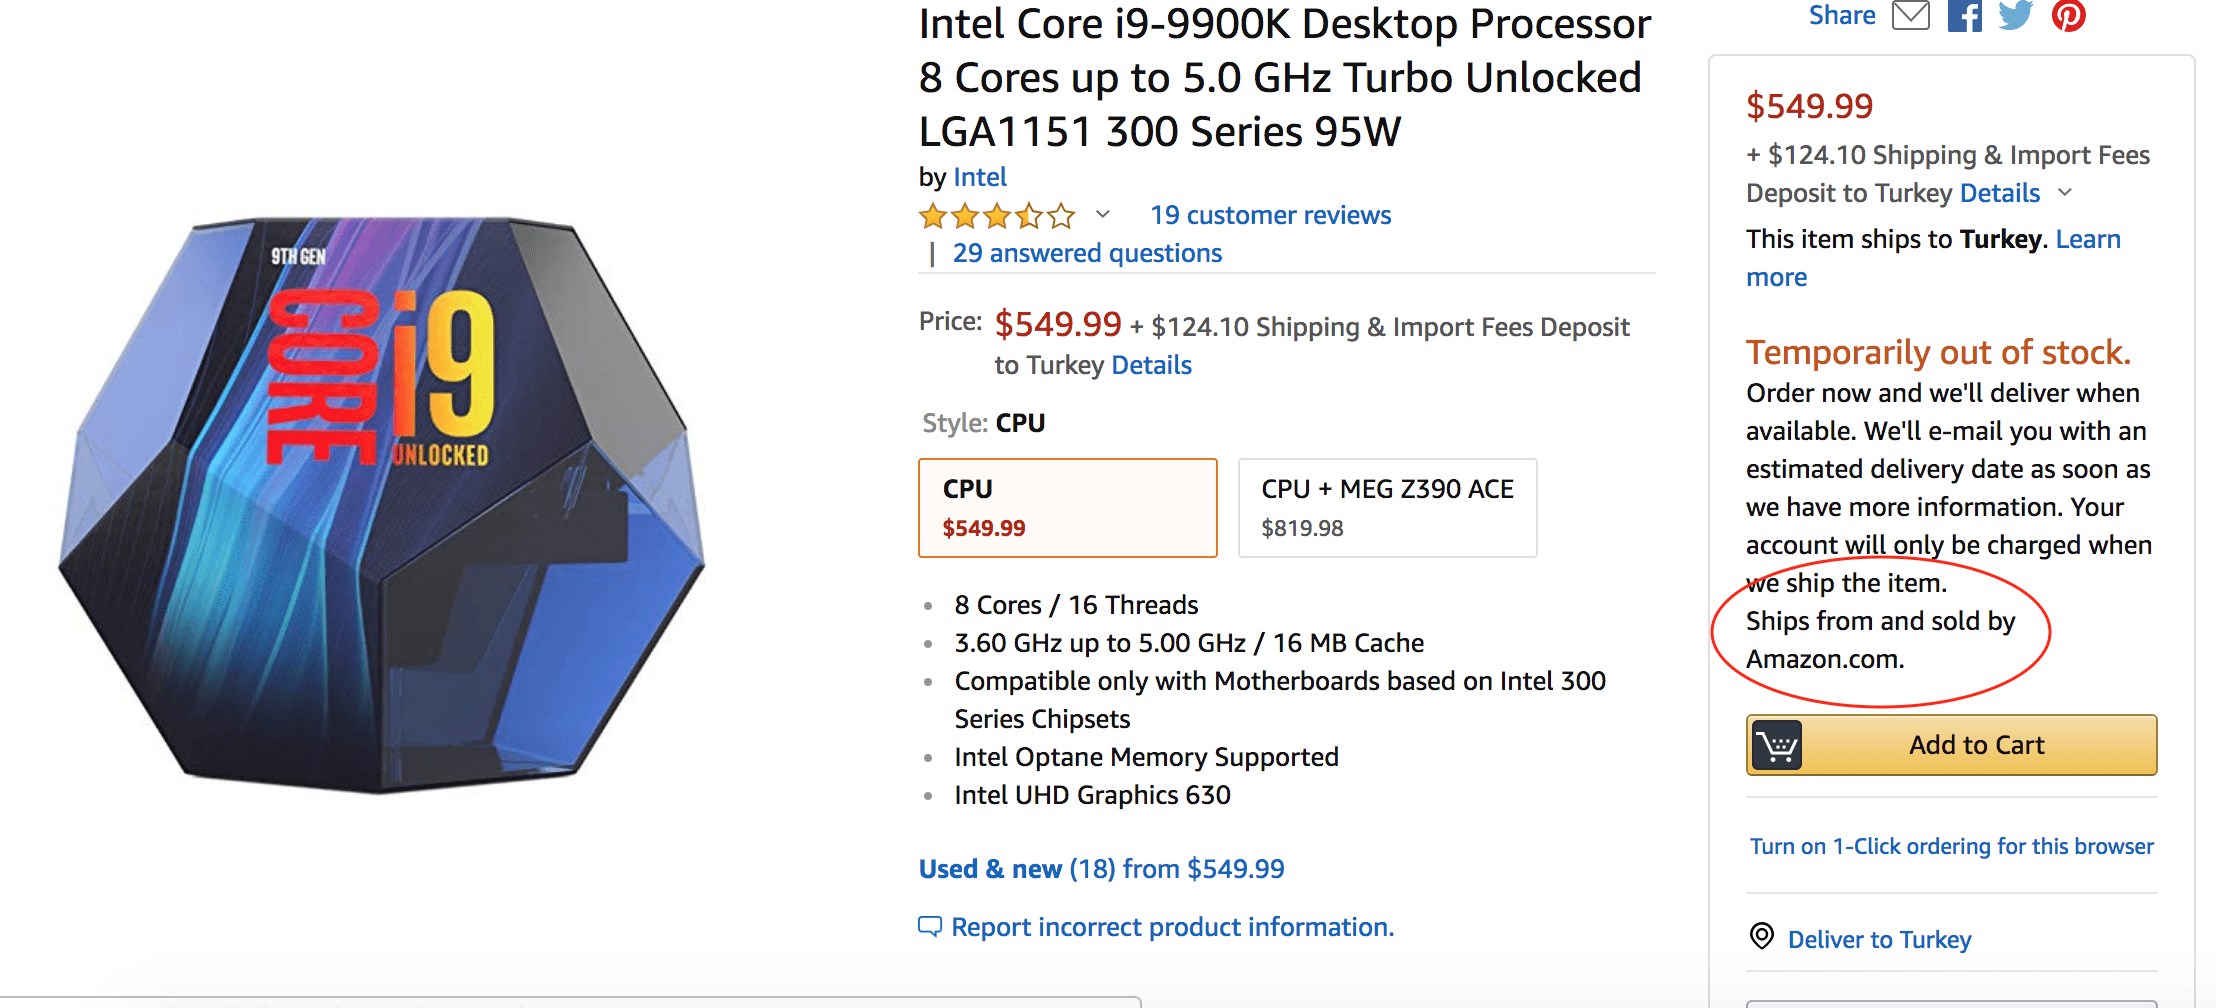Select the CPU style option

click(x=1067, y=508)
